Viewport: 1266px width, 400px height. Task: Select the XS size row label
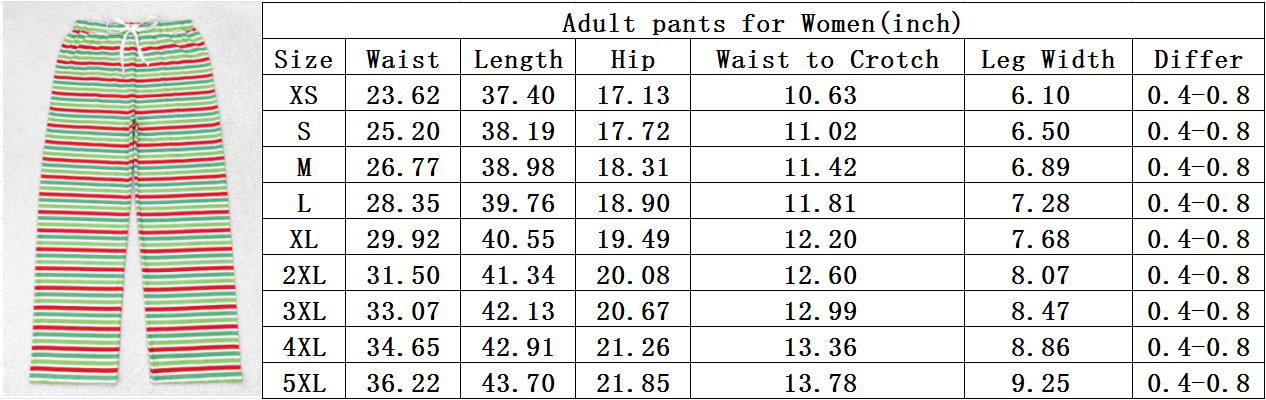pyautogui.click(x=304, y=96)
